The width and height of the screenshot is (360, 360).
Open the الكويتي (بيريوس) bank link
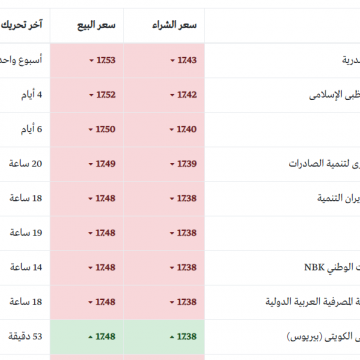[x=323, y=337]
